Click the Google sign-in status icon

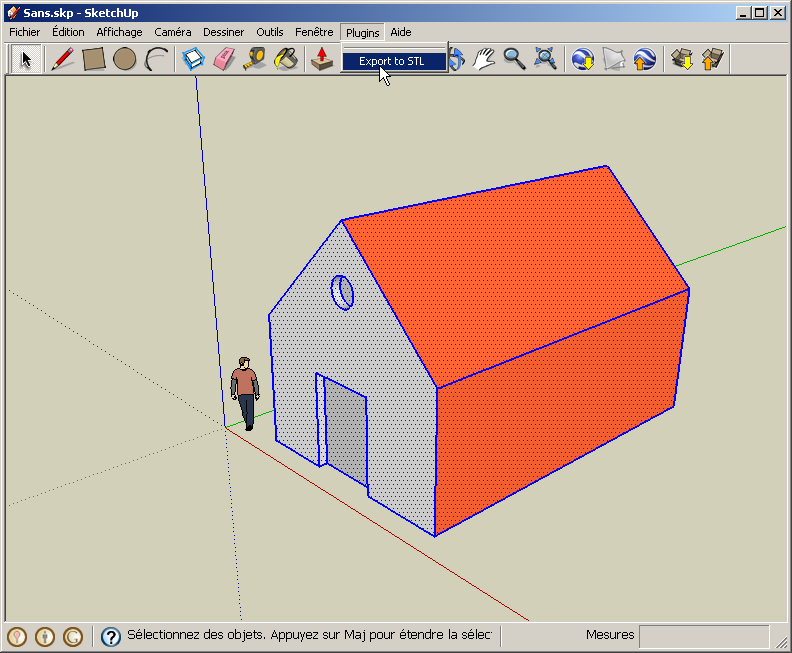coord(73,636)
